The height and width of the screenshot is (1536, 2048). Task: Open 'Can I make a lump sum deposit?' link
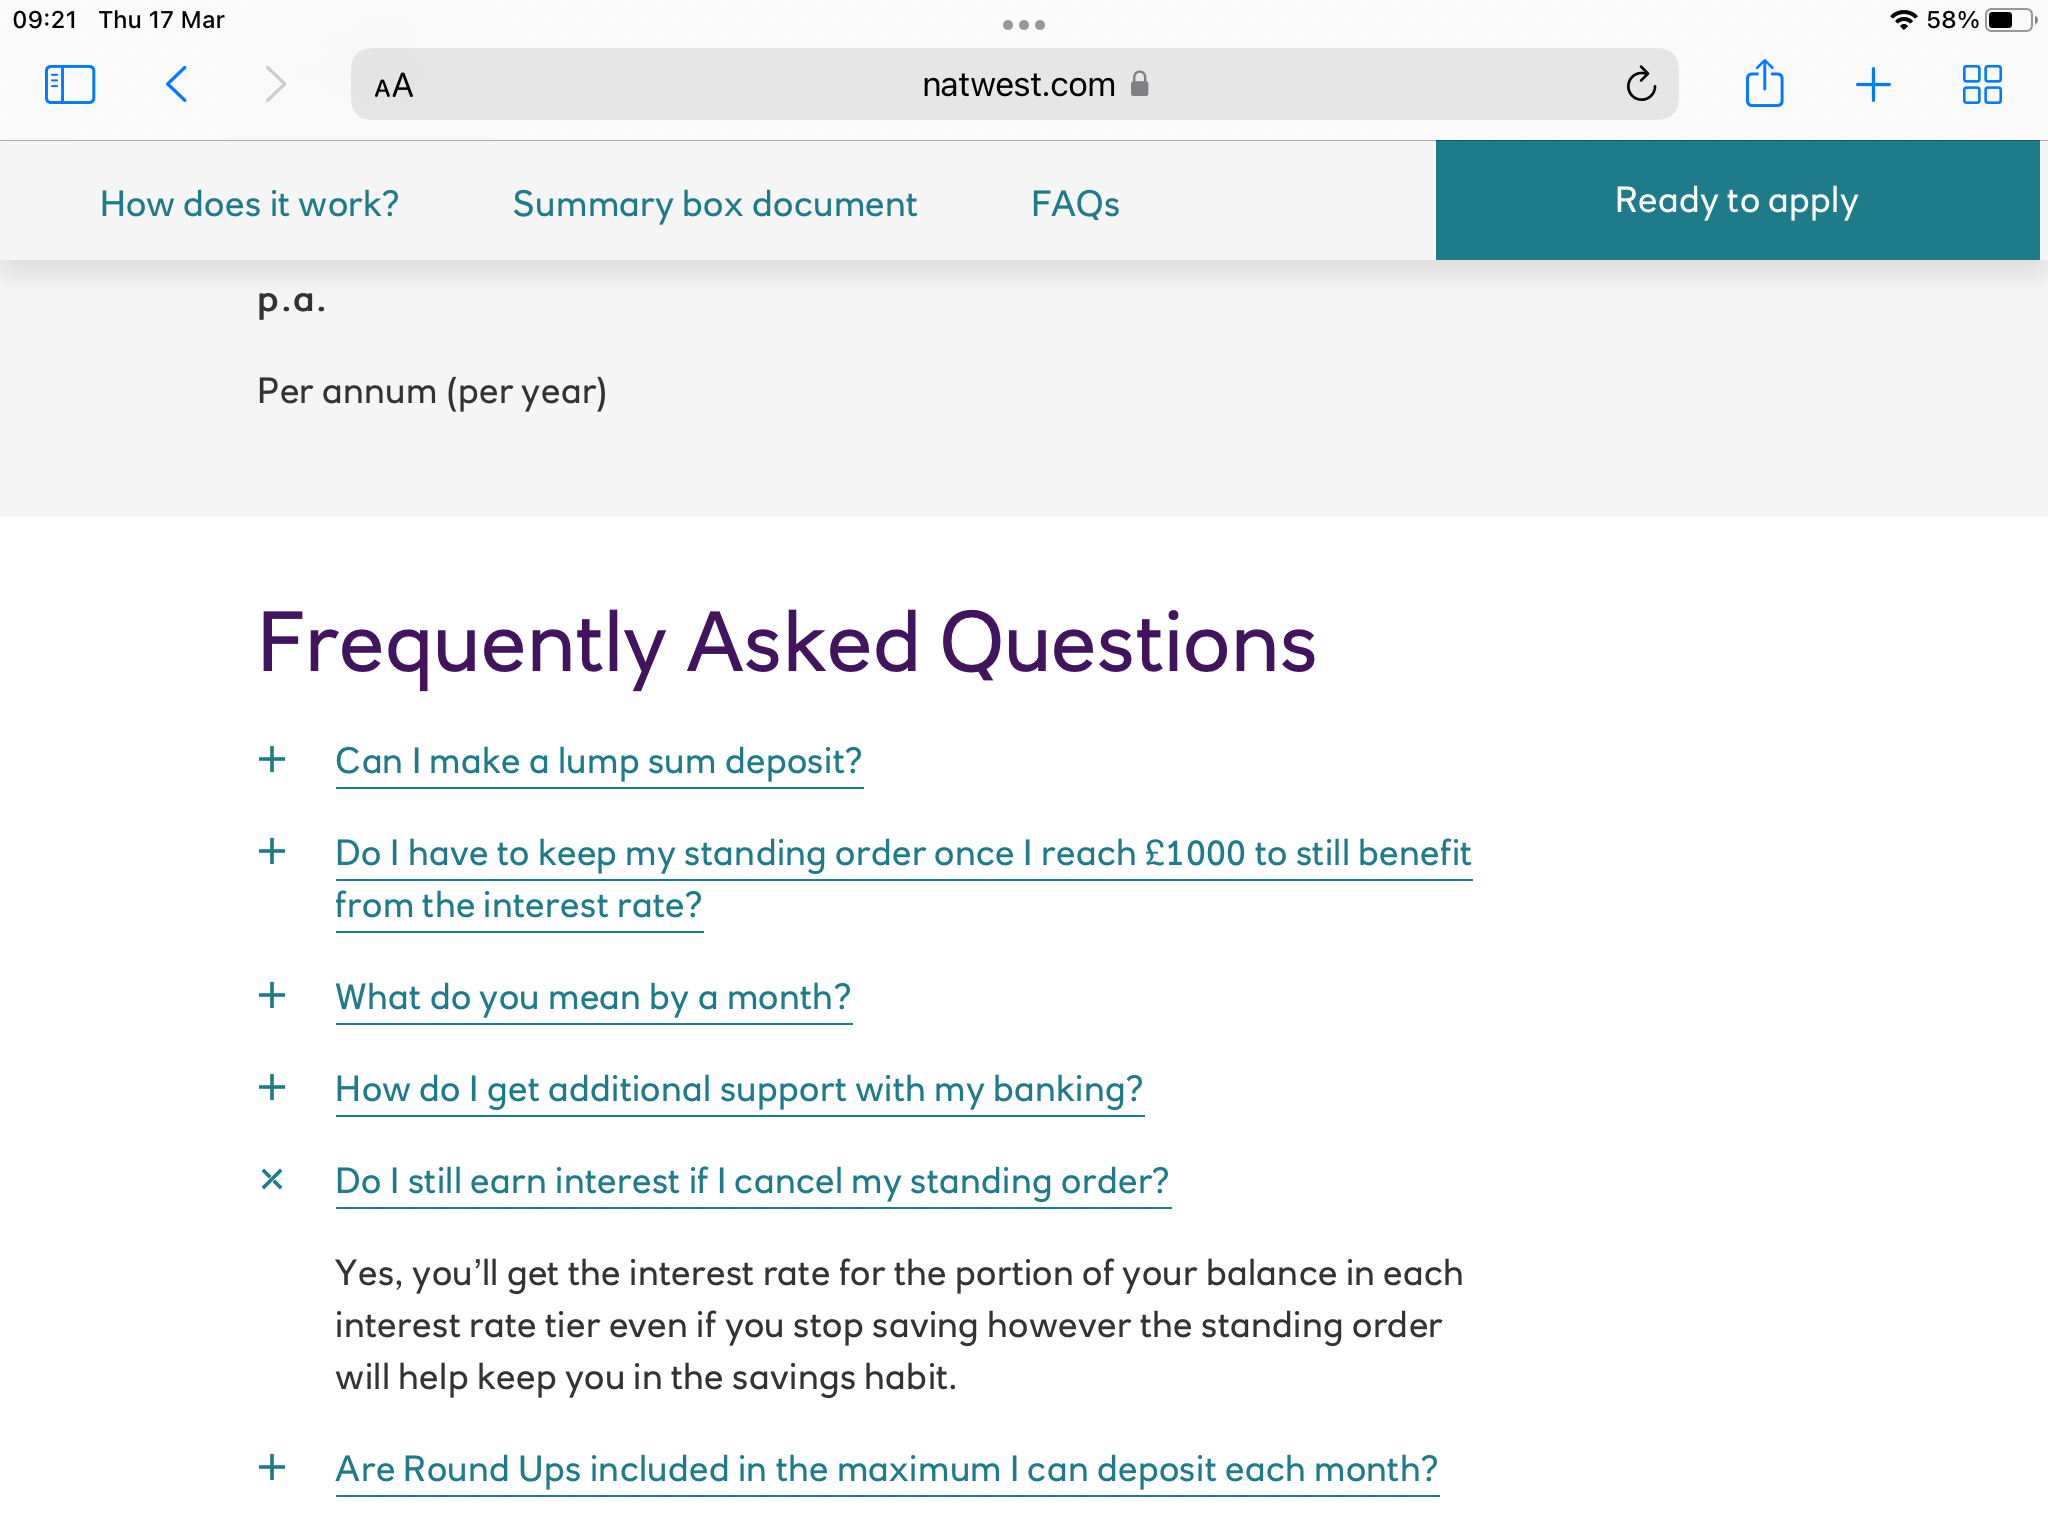tap(599, 762)
